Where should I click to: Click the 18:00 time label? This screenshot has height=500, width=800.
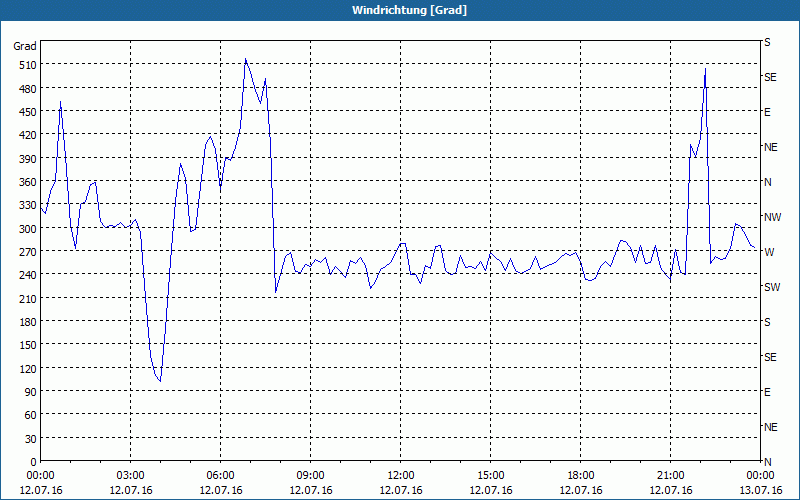click(581, 476)
